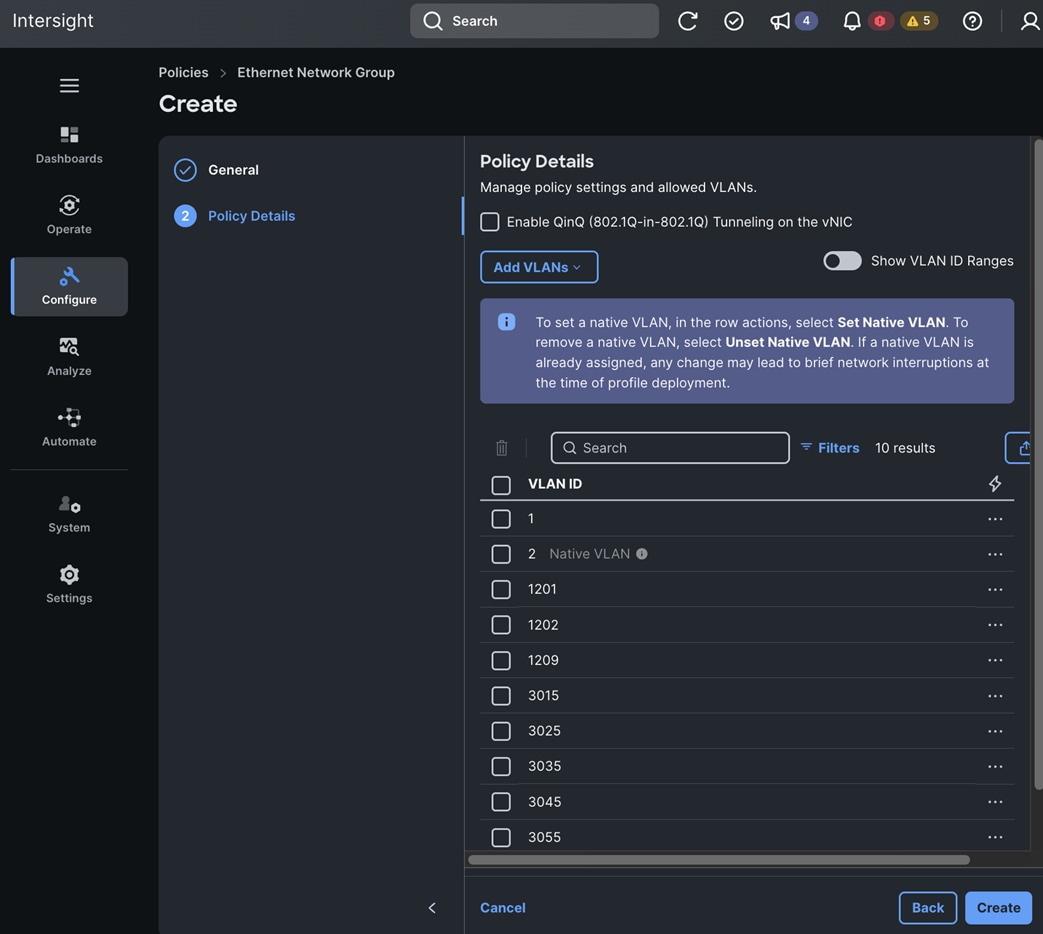Go to the Operate section
1043x934 pixels.
[69, 215]
